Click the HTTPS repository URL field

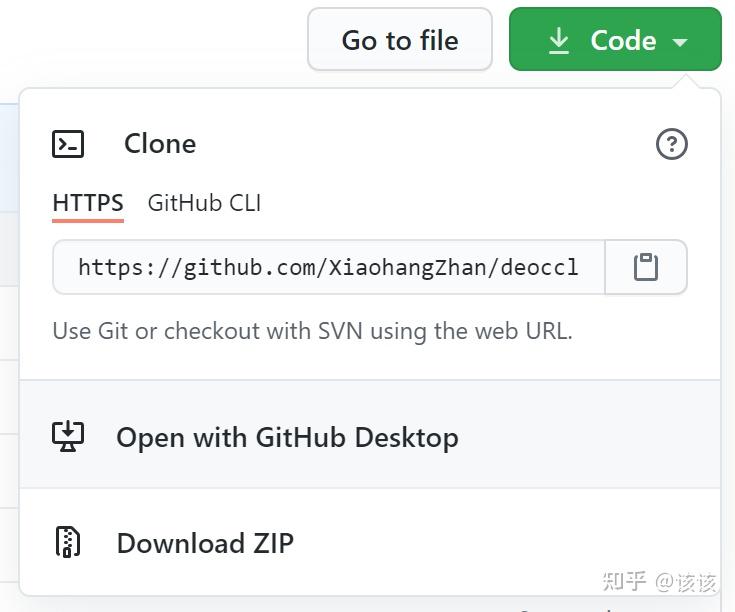[328, 267]
